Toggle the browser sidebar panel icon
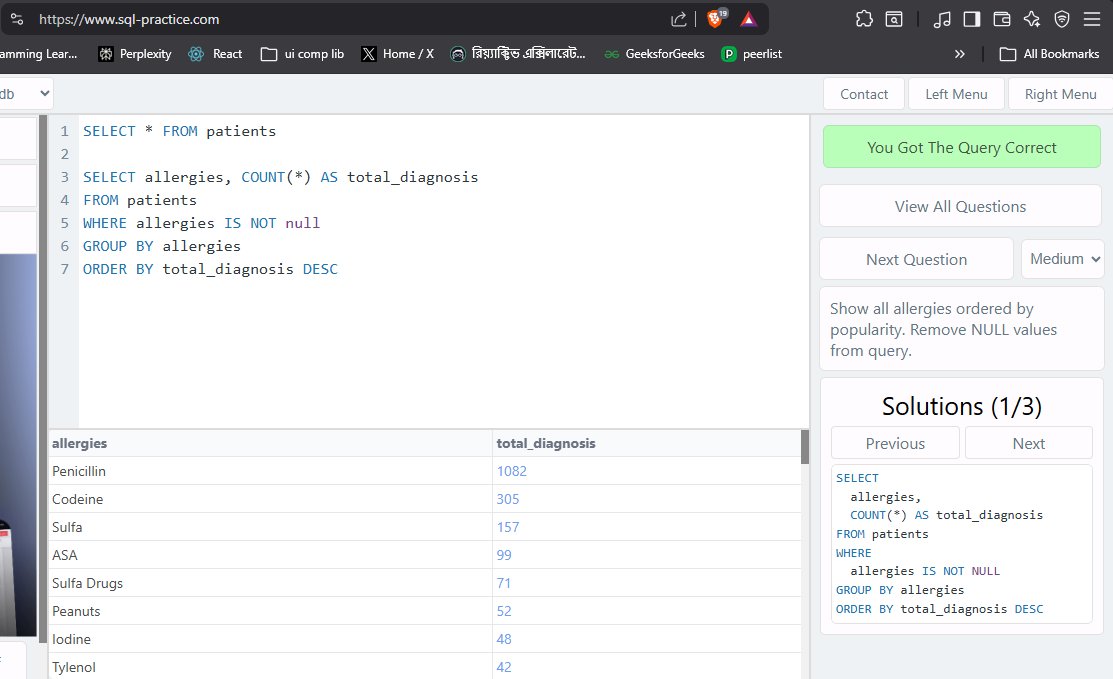This screenshot has width=1113, height=679. tap(971, 18)
